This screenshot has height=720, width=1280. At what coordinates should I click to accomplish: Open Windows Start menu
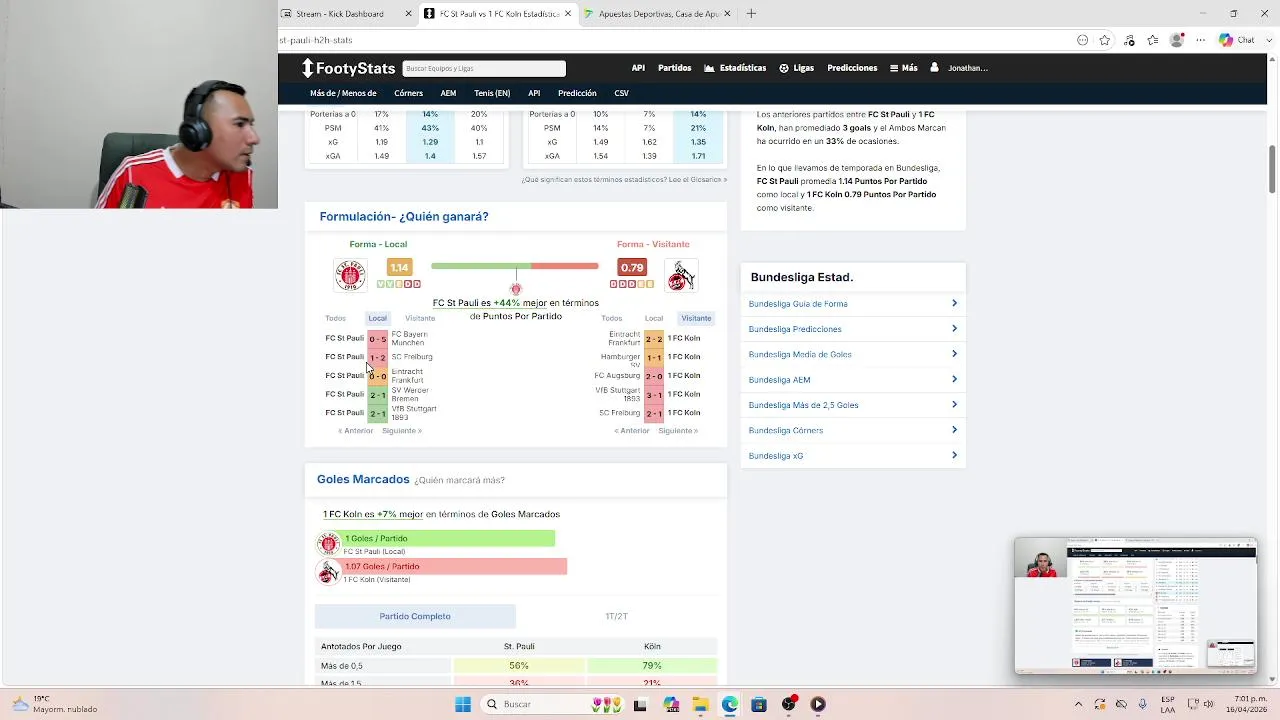coord(463,704)
